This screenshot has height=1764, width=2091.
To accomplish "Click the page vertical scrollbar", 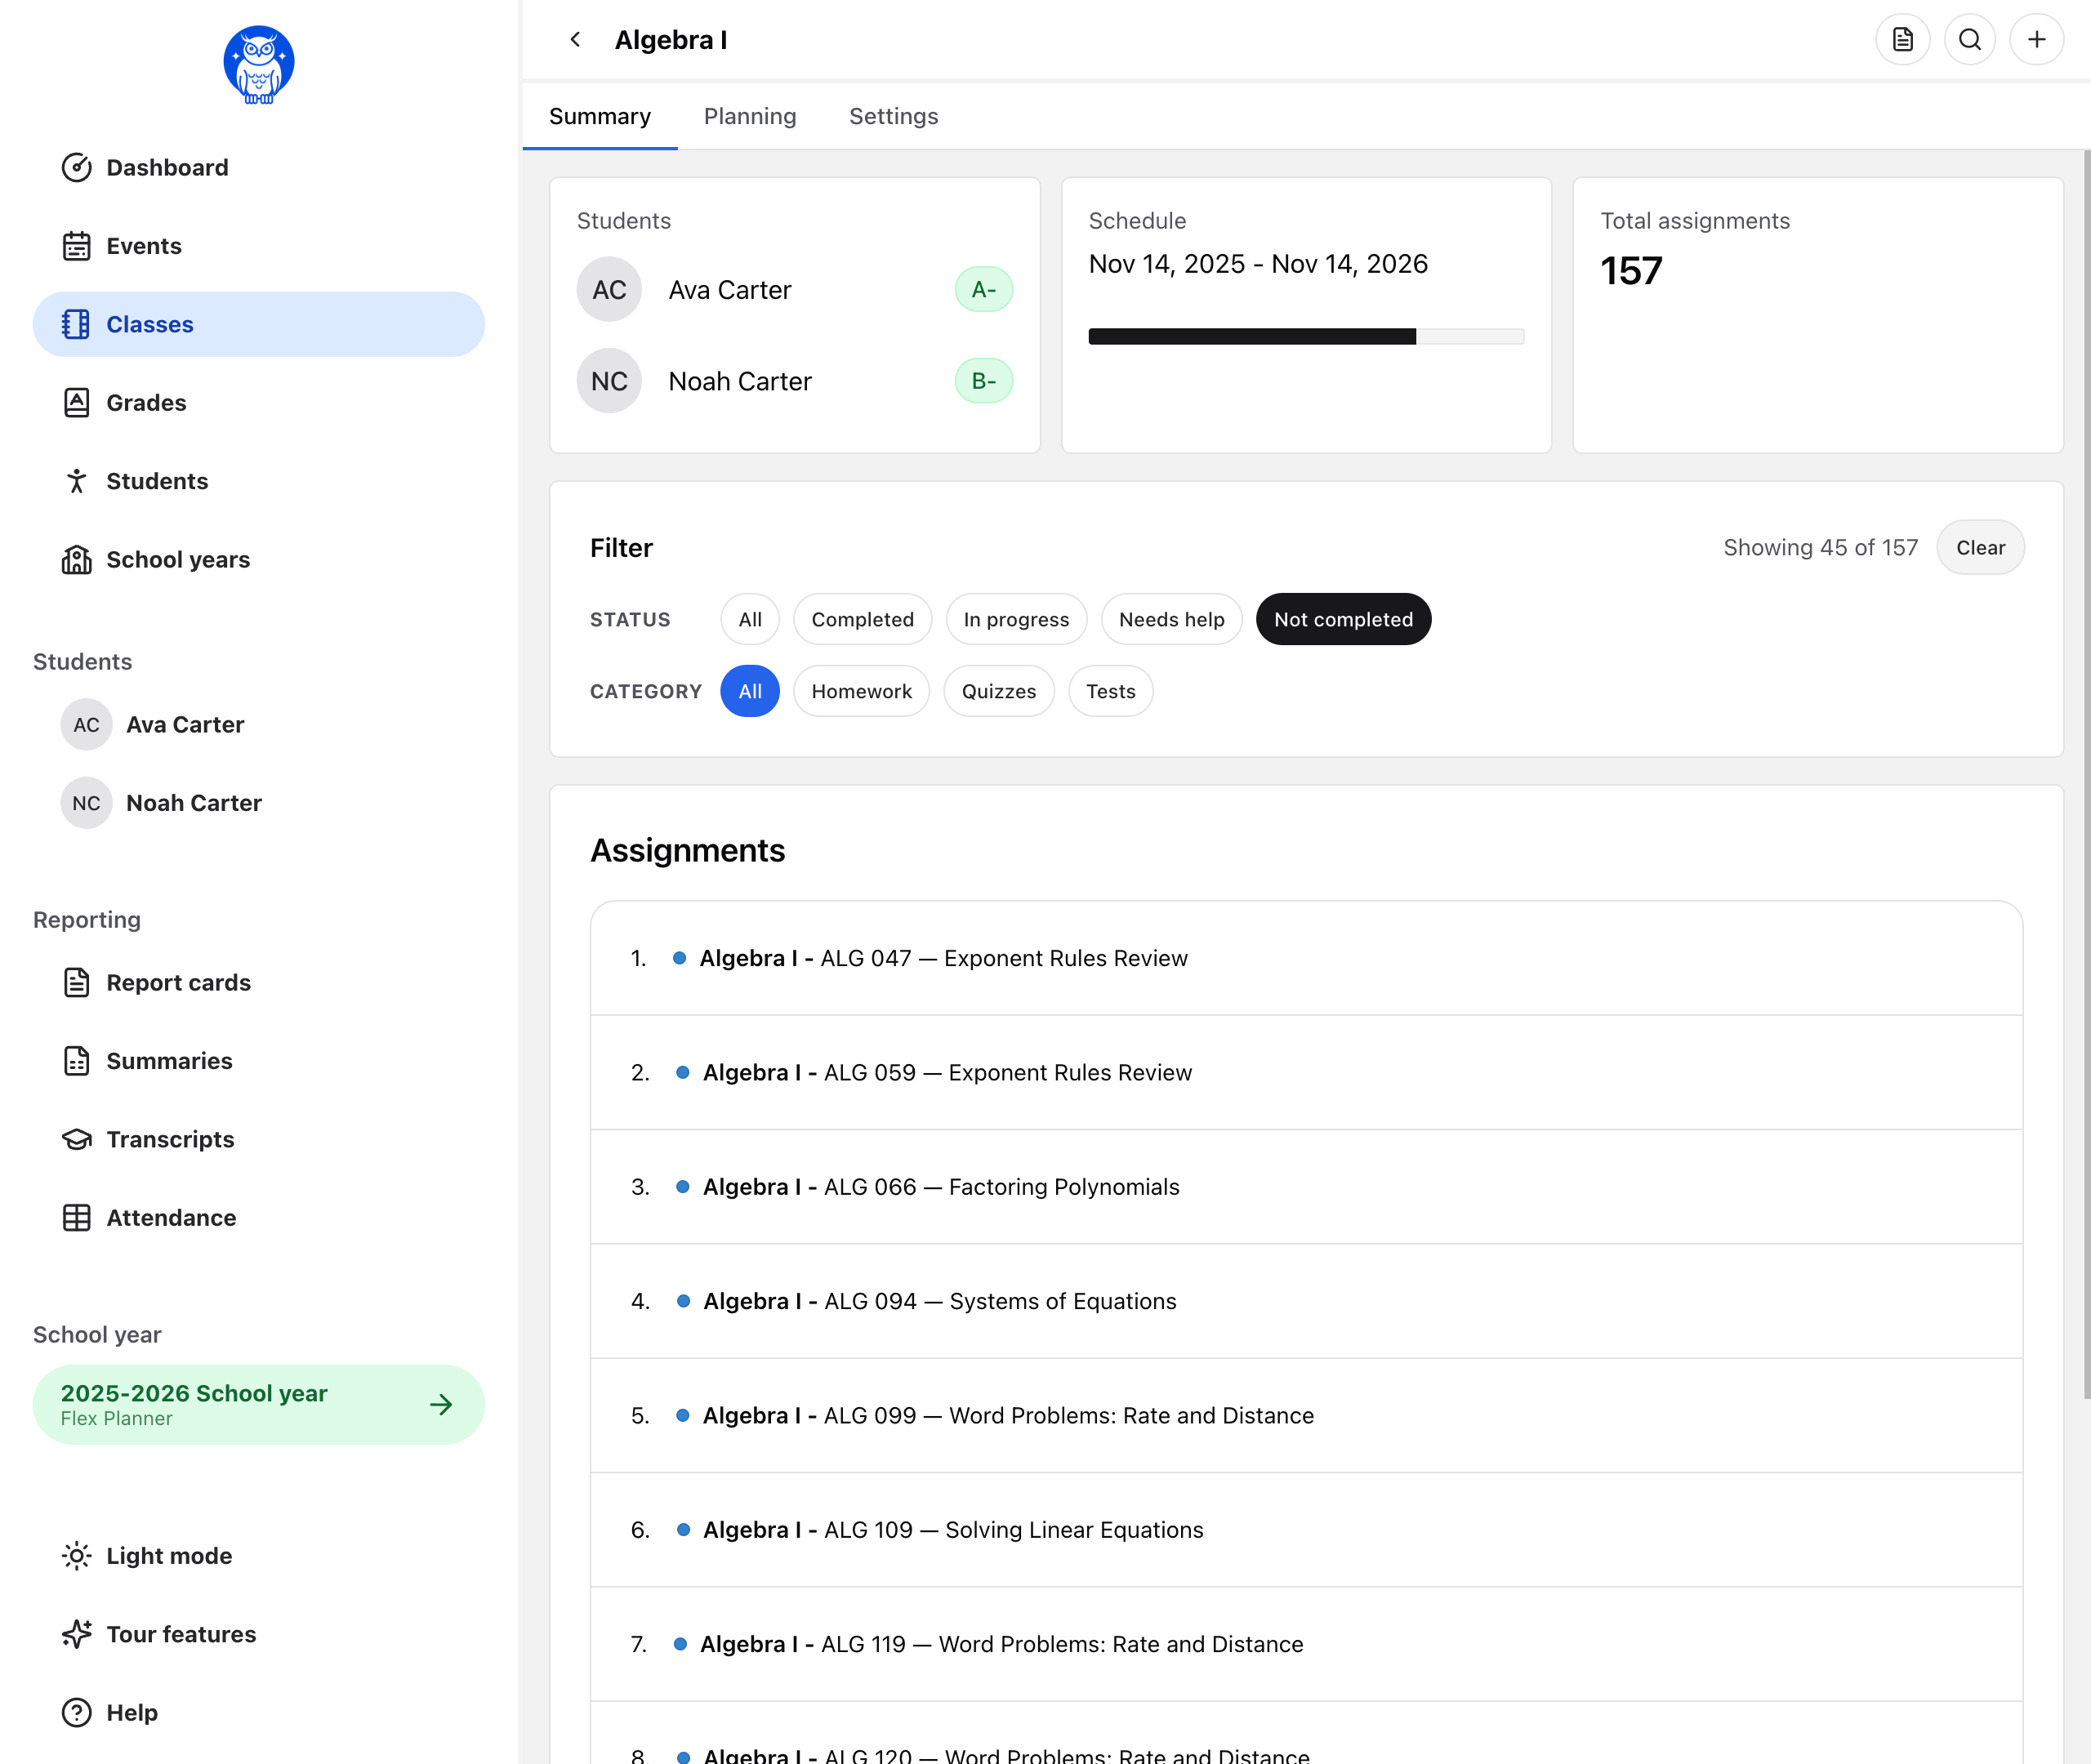I will coord(2086,775).
